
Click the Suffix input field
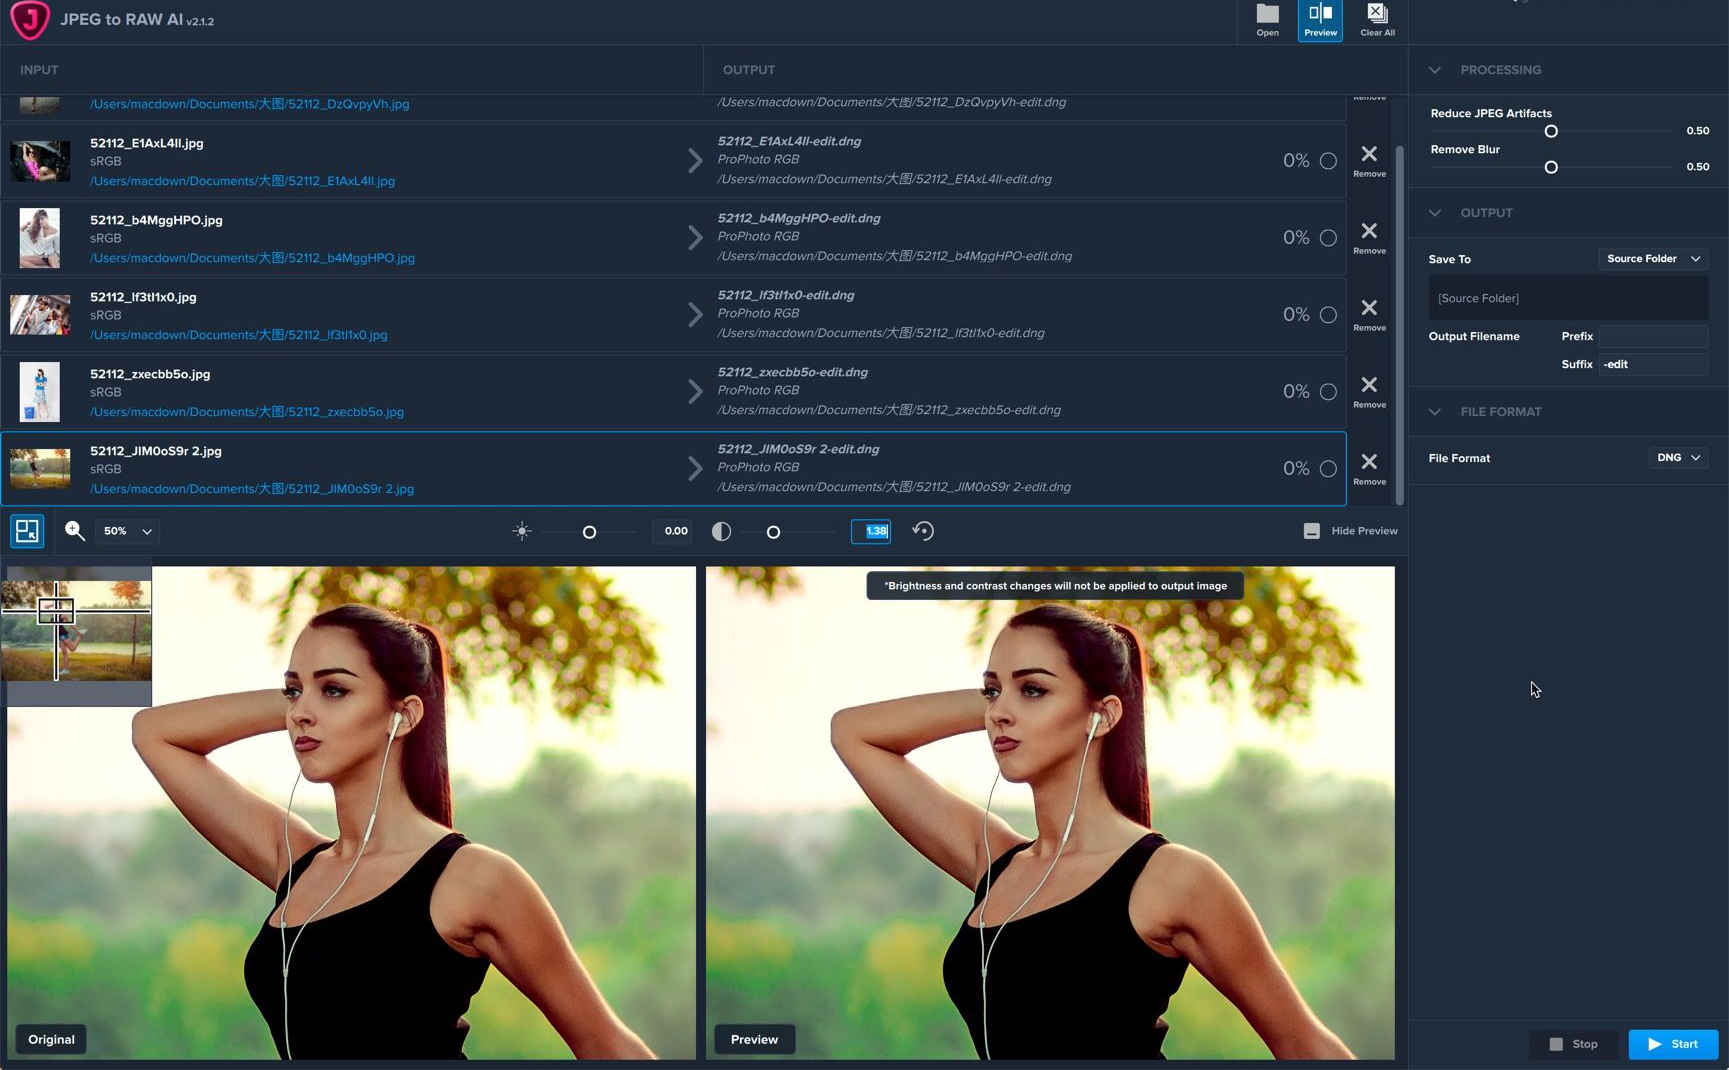tap(1652, 365)
